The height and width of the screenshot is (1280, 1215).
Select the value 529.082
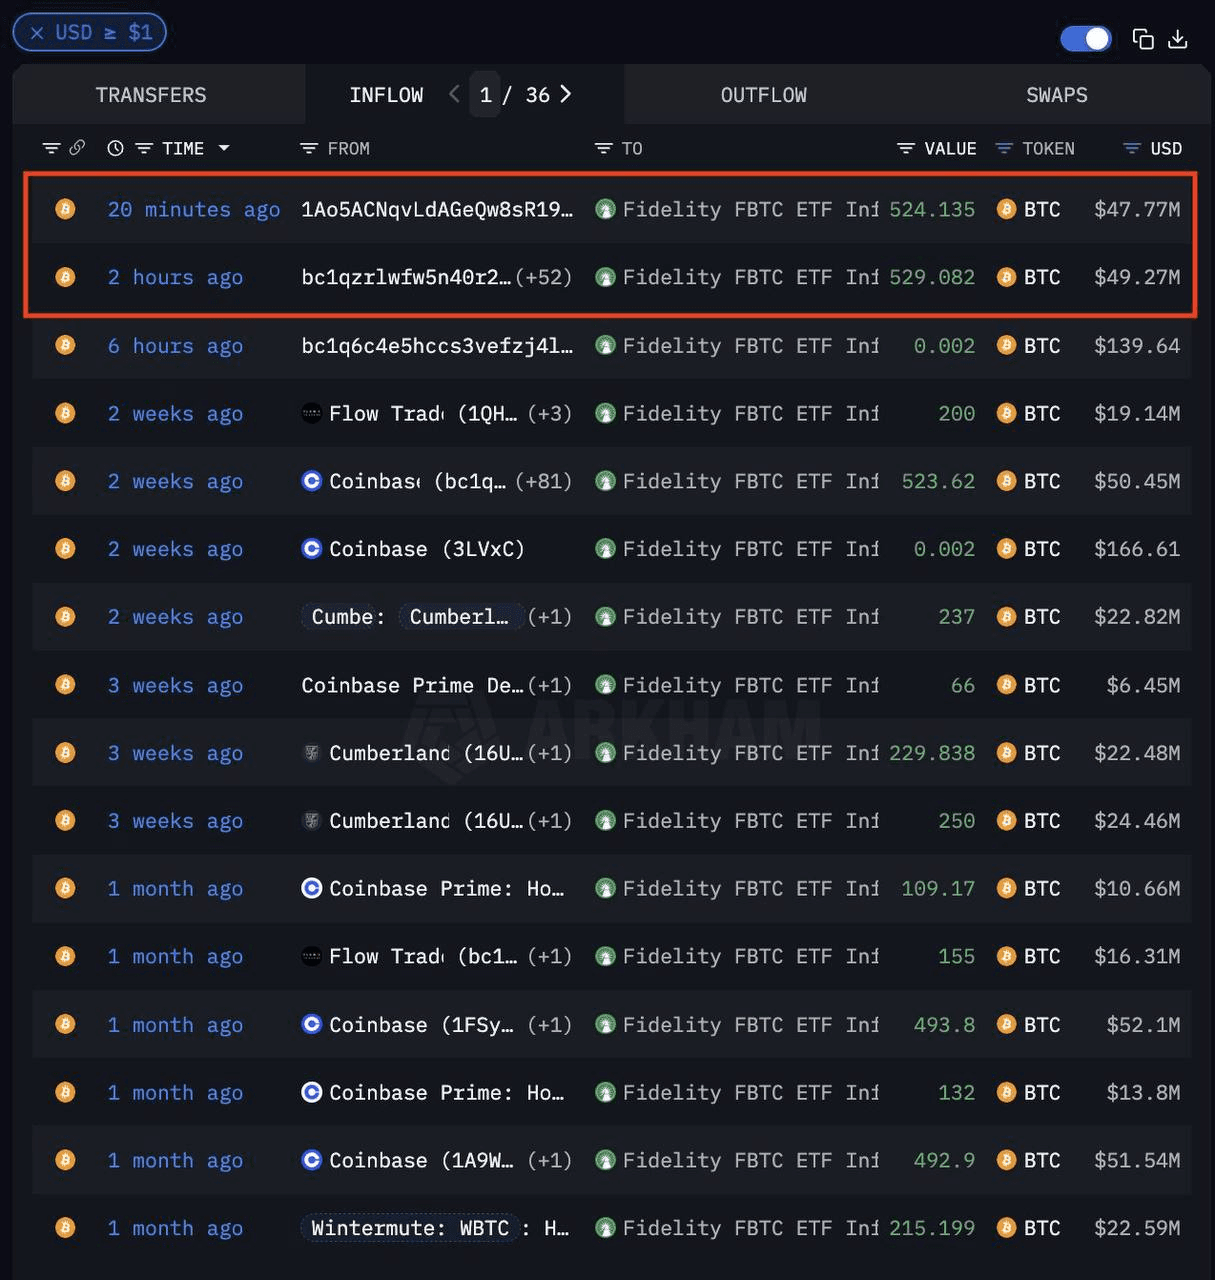click(x=932, y=278)
